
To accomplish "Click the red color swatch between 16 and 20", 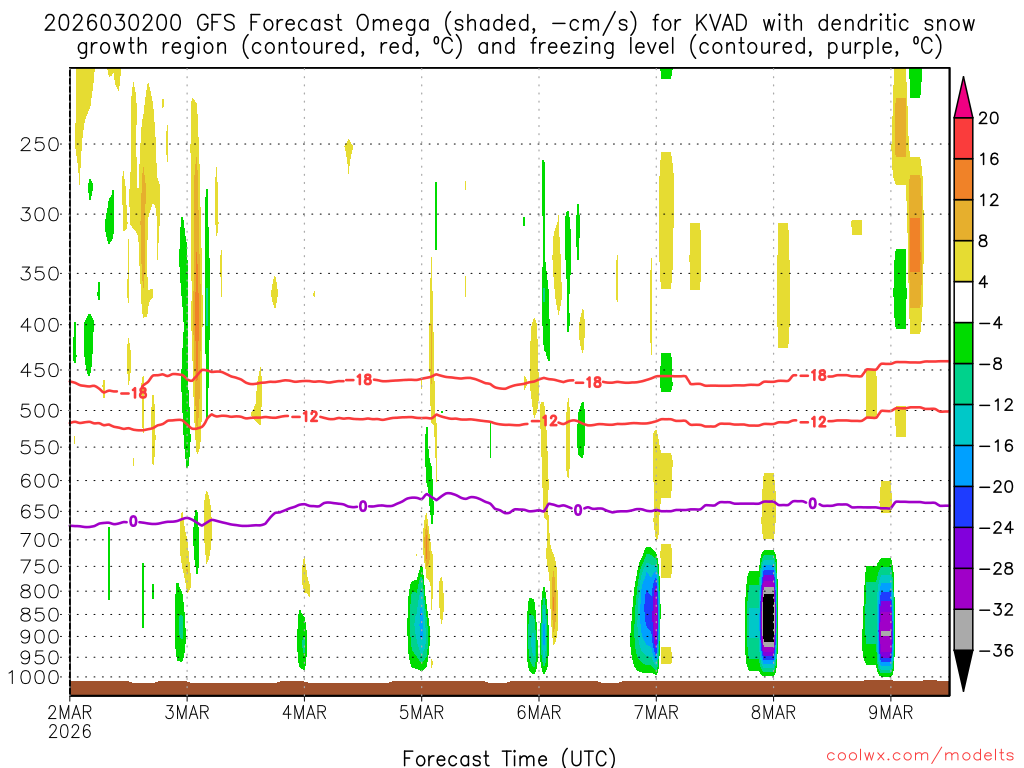I will 963,138.
